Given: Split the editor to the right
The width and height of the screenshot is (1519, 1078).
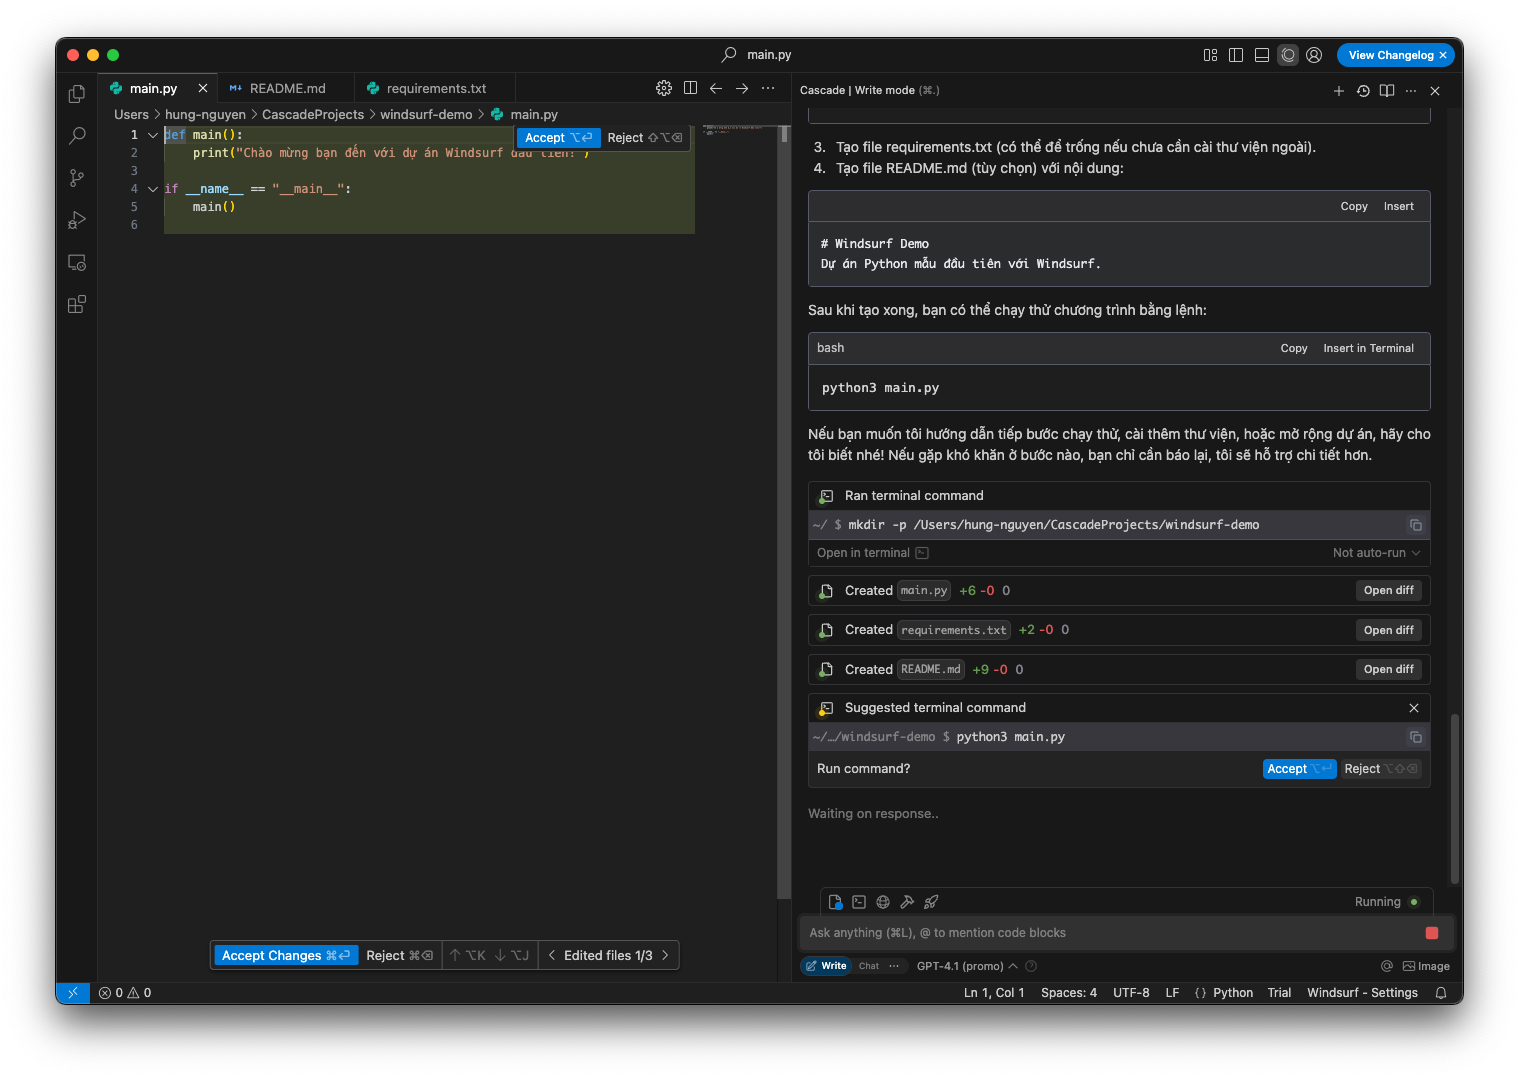Looking at the screenshot, I should coord(690,88).
